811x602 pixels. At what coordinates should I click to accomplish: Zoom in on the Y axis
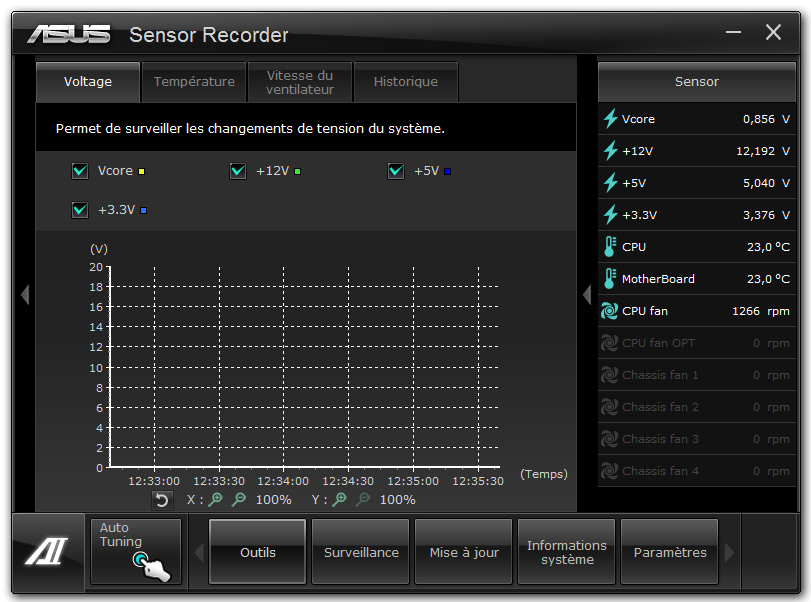(339, 500)
